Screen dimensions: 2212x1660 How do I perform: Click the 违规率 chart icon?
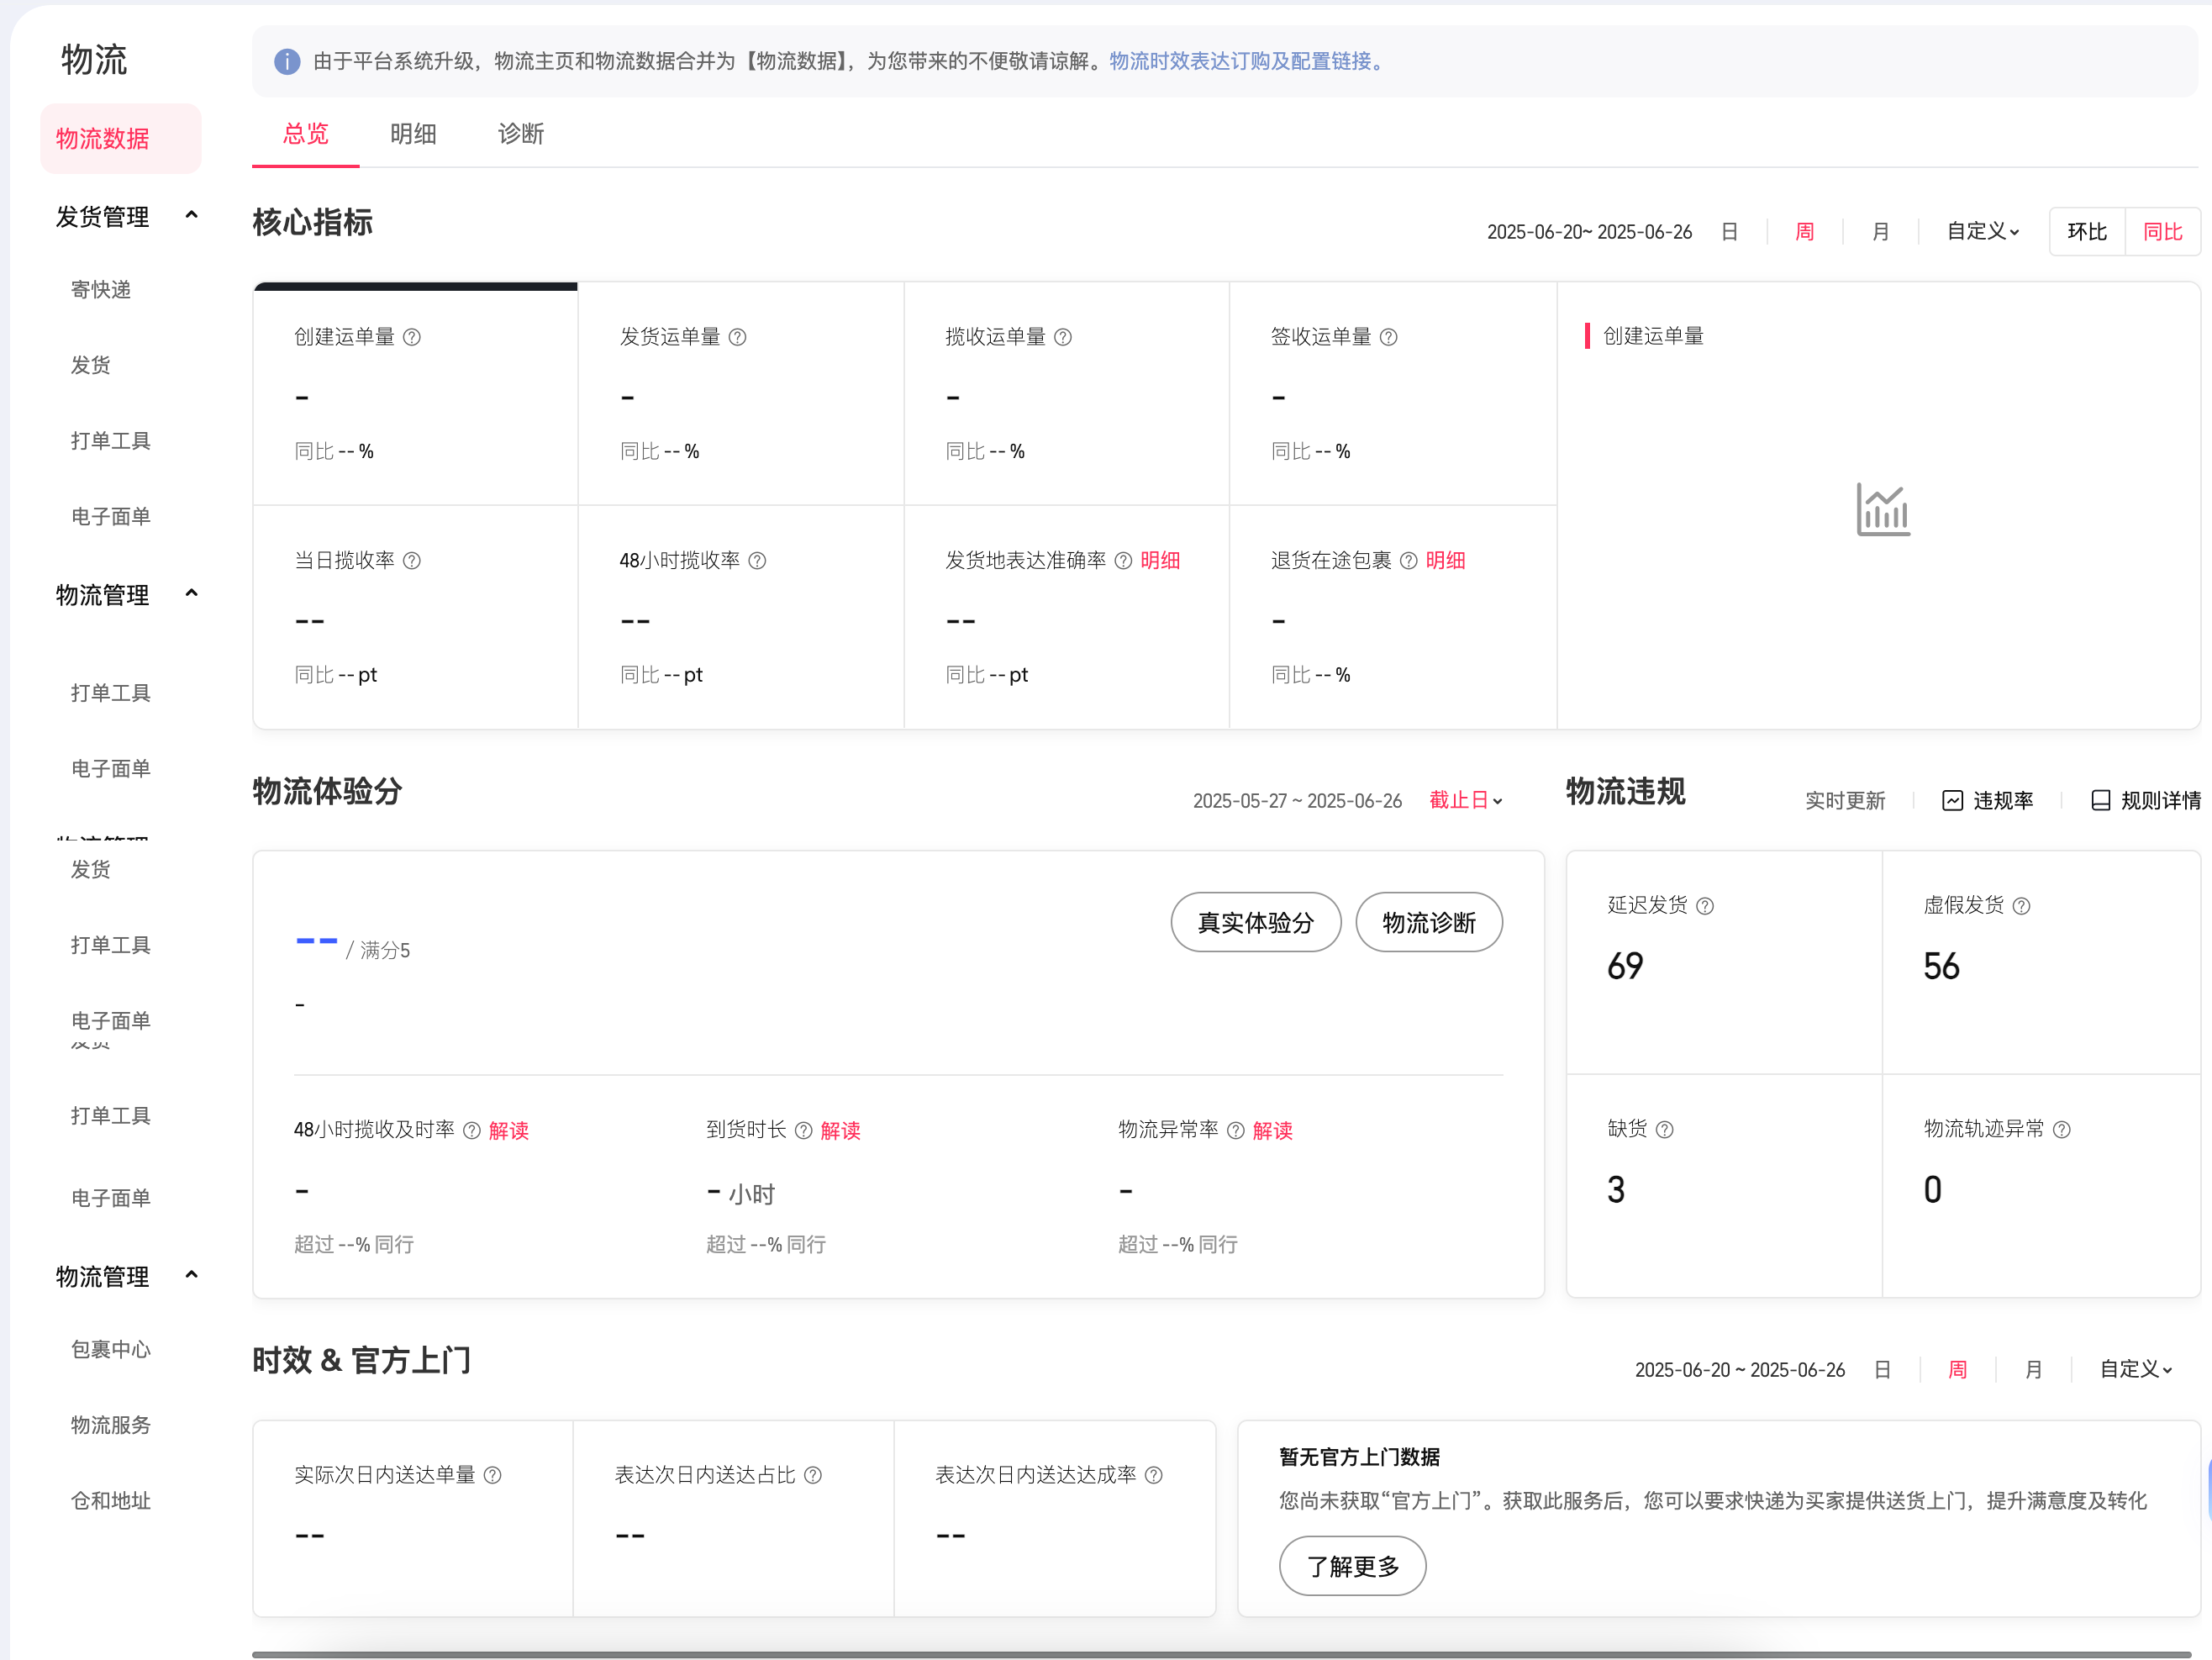pos(1952,800)
